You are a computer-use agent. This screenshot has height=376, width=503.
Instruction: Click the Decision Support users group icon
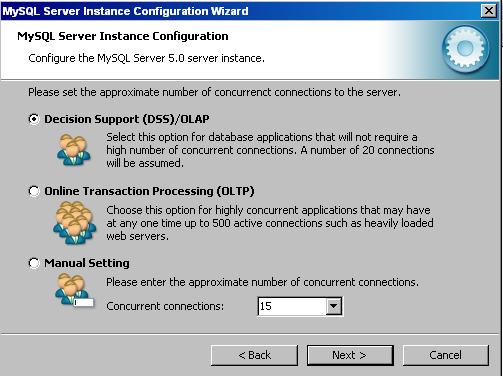tap(74, 150)
